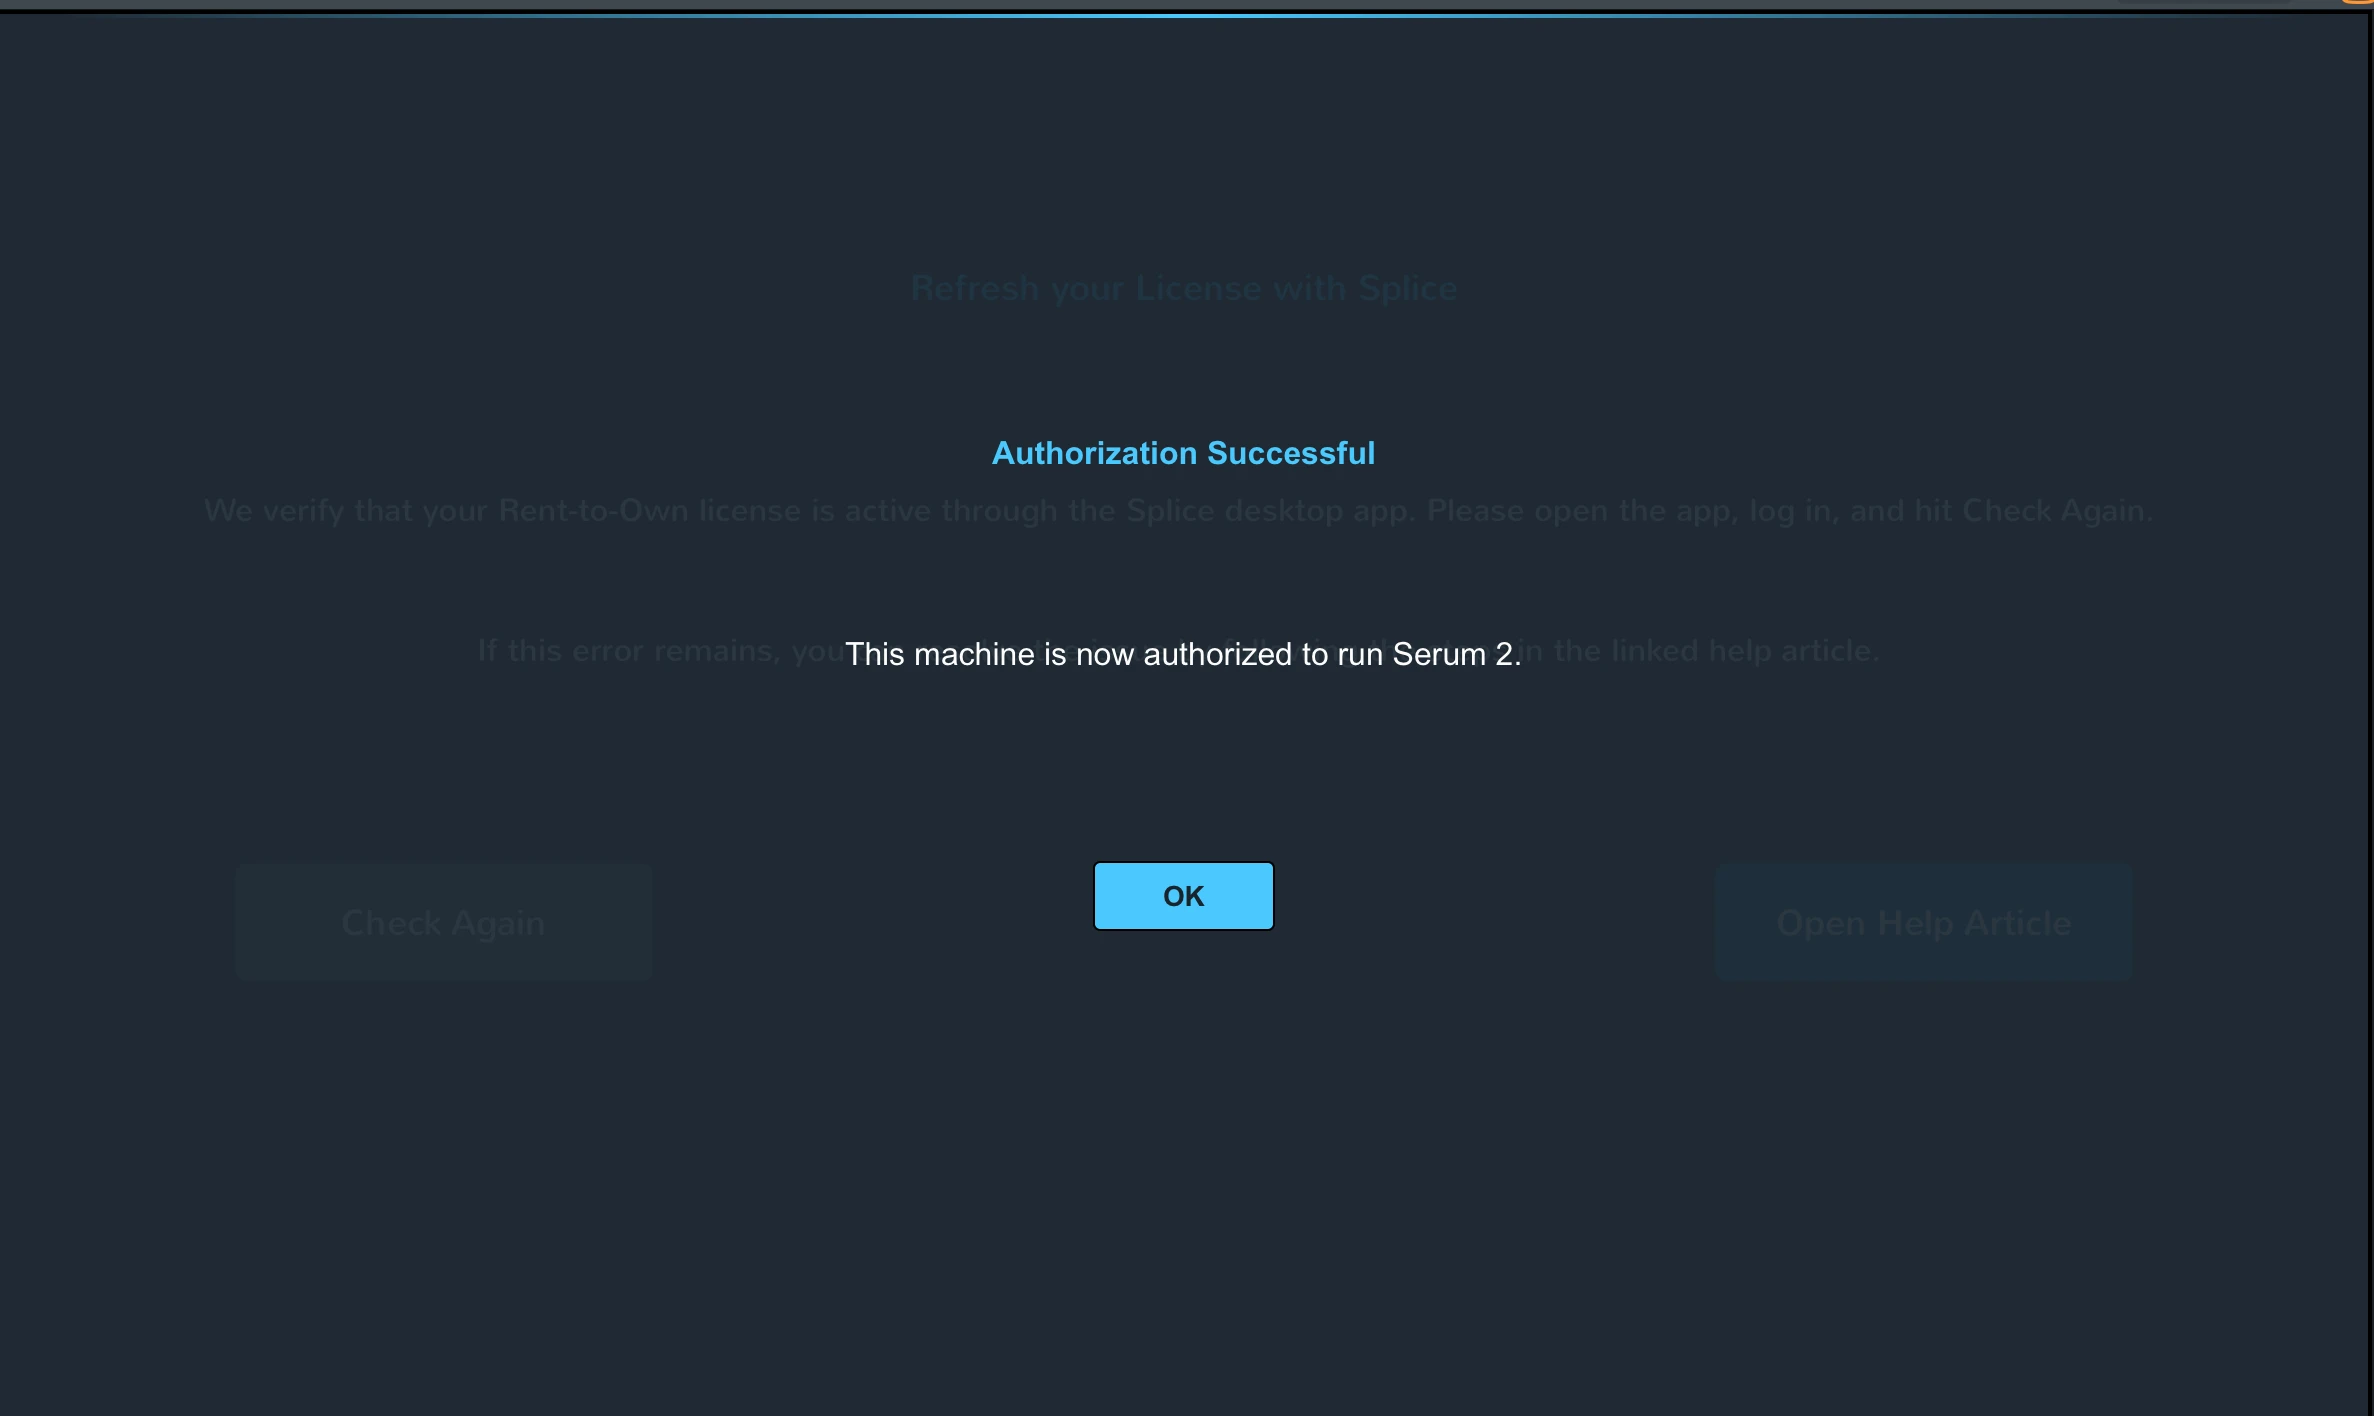
Task: Click the 'Refresh your License with Splice' title
Action: 1184,288
